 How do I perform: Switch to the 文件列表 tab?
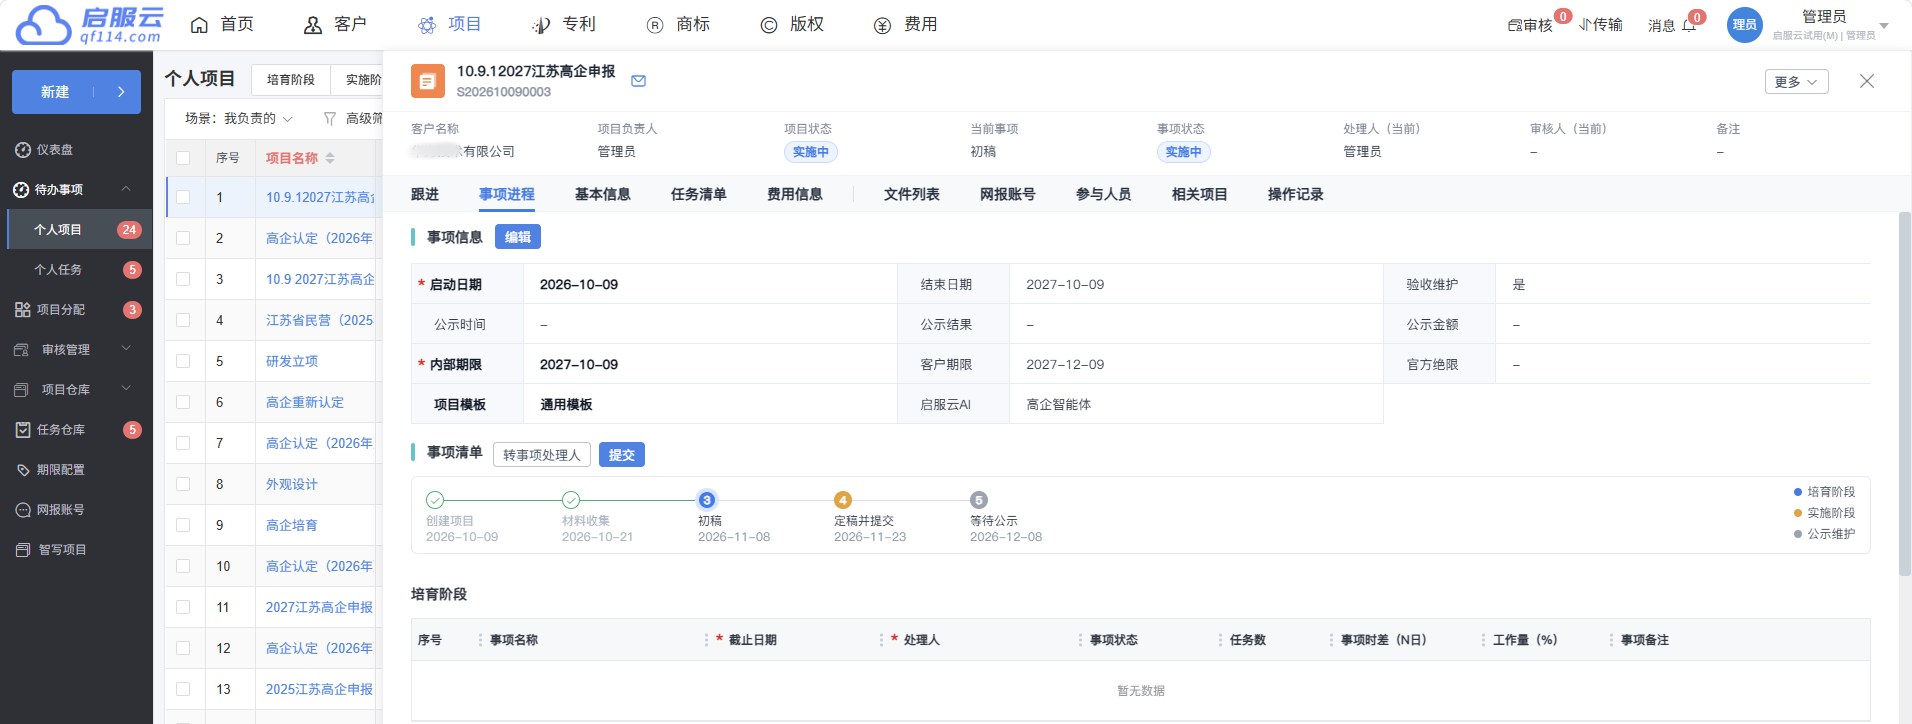pyautogui.click(x=912, y=194)
